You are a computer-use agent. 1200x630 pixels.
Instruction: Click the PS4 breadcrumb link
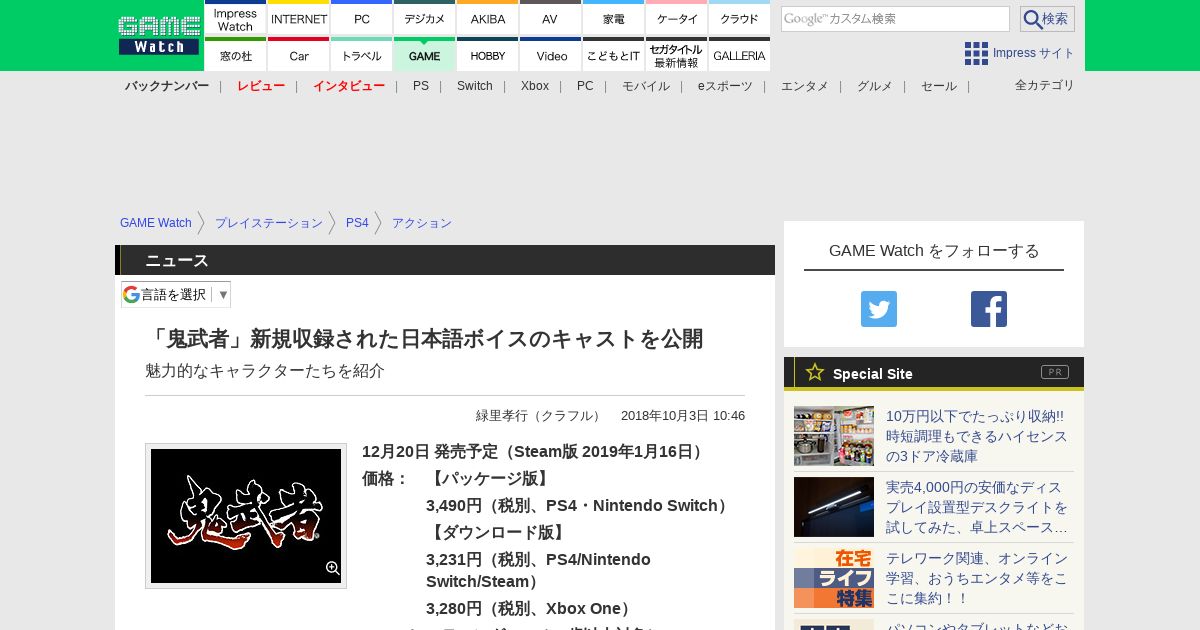(x=357, y=223)
